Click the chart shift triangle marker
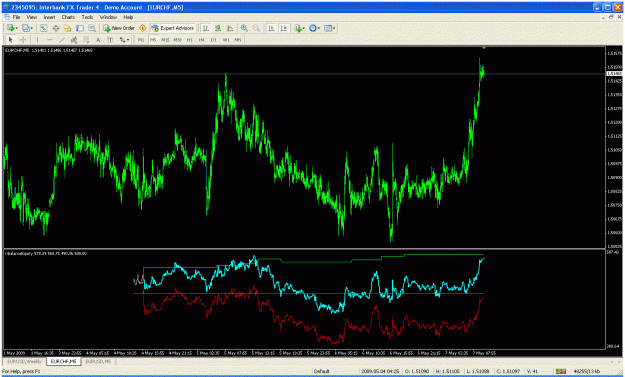The image size is (625, 377). [483, 48]
